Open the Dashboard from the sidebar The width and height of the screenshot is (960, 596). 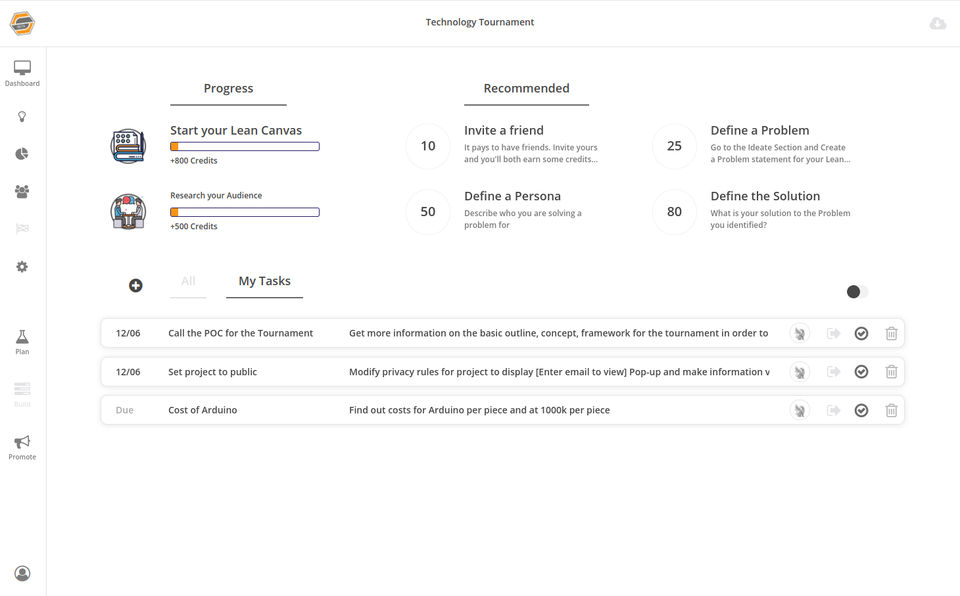click(22, 73)
